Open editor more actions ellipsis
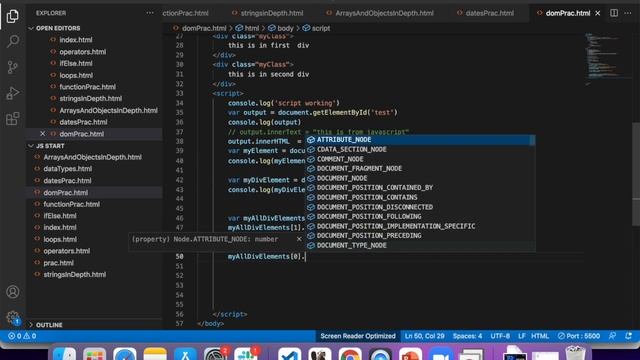This screenshot has height=360, width=640. click(x=628, y=13)
